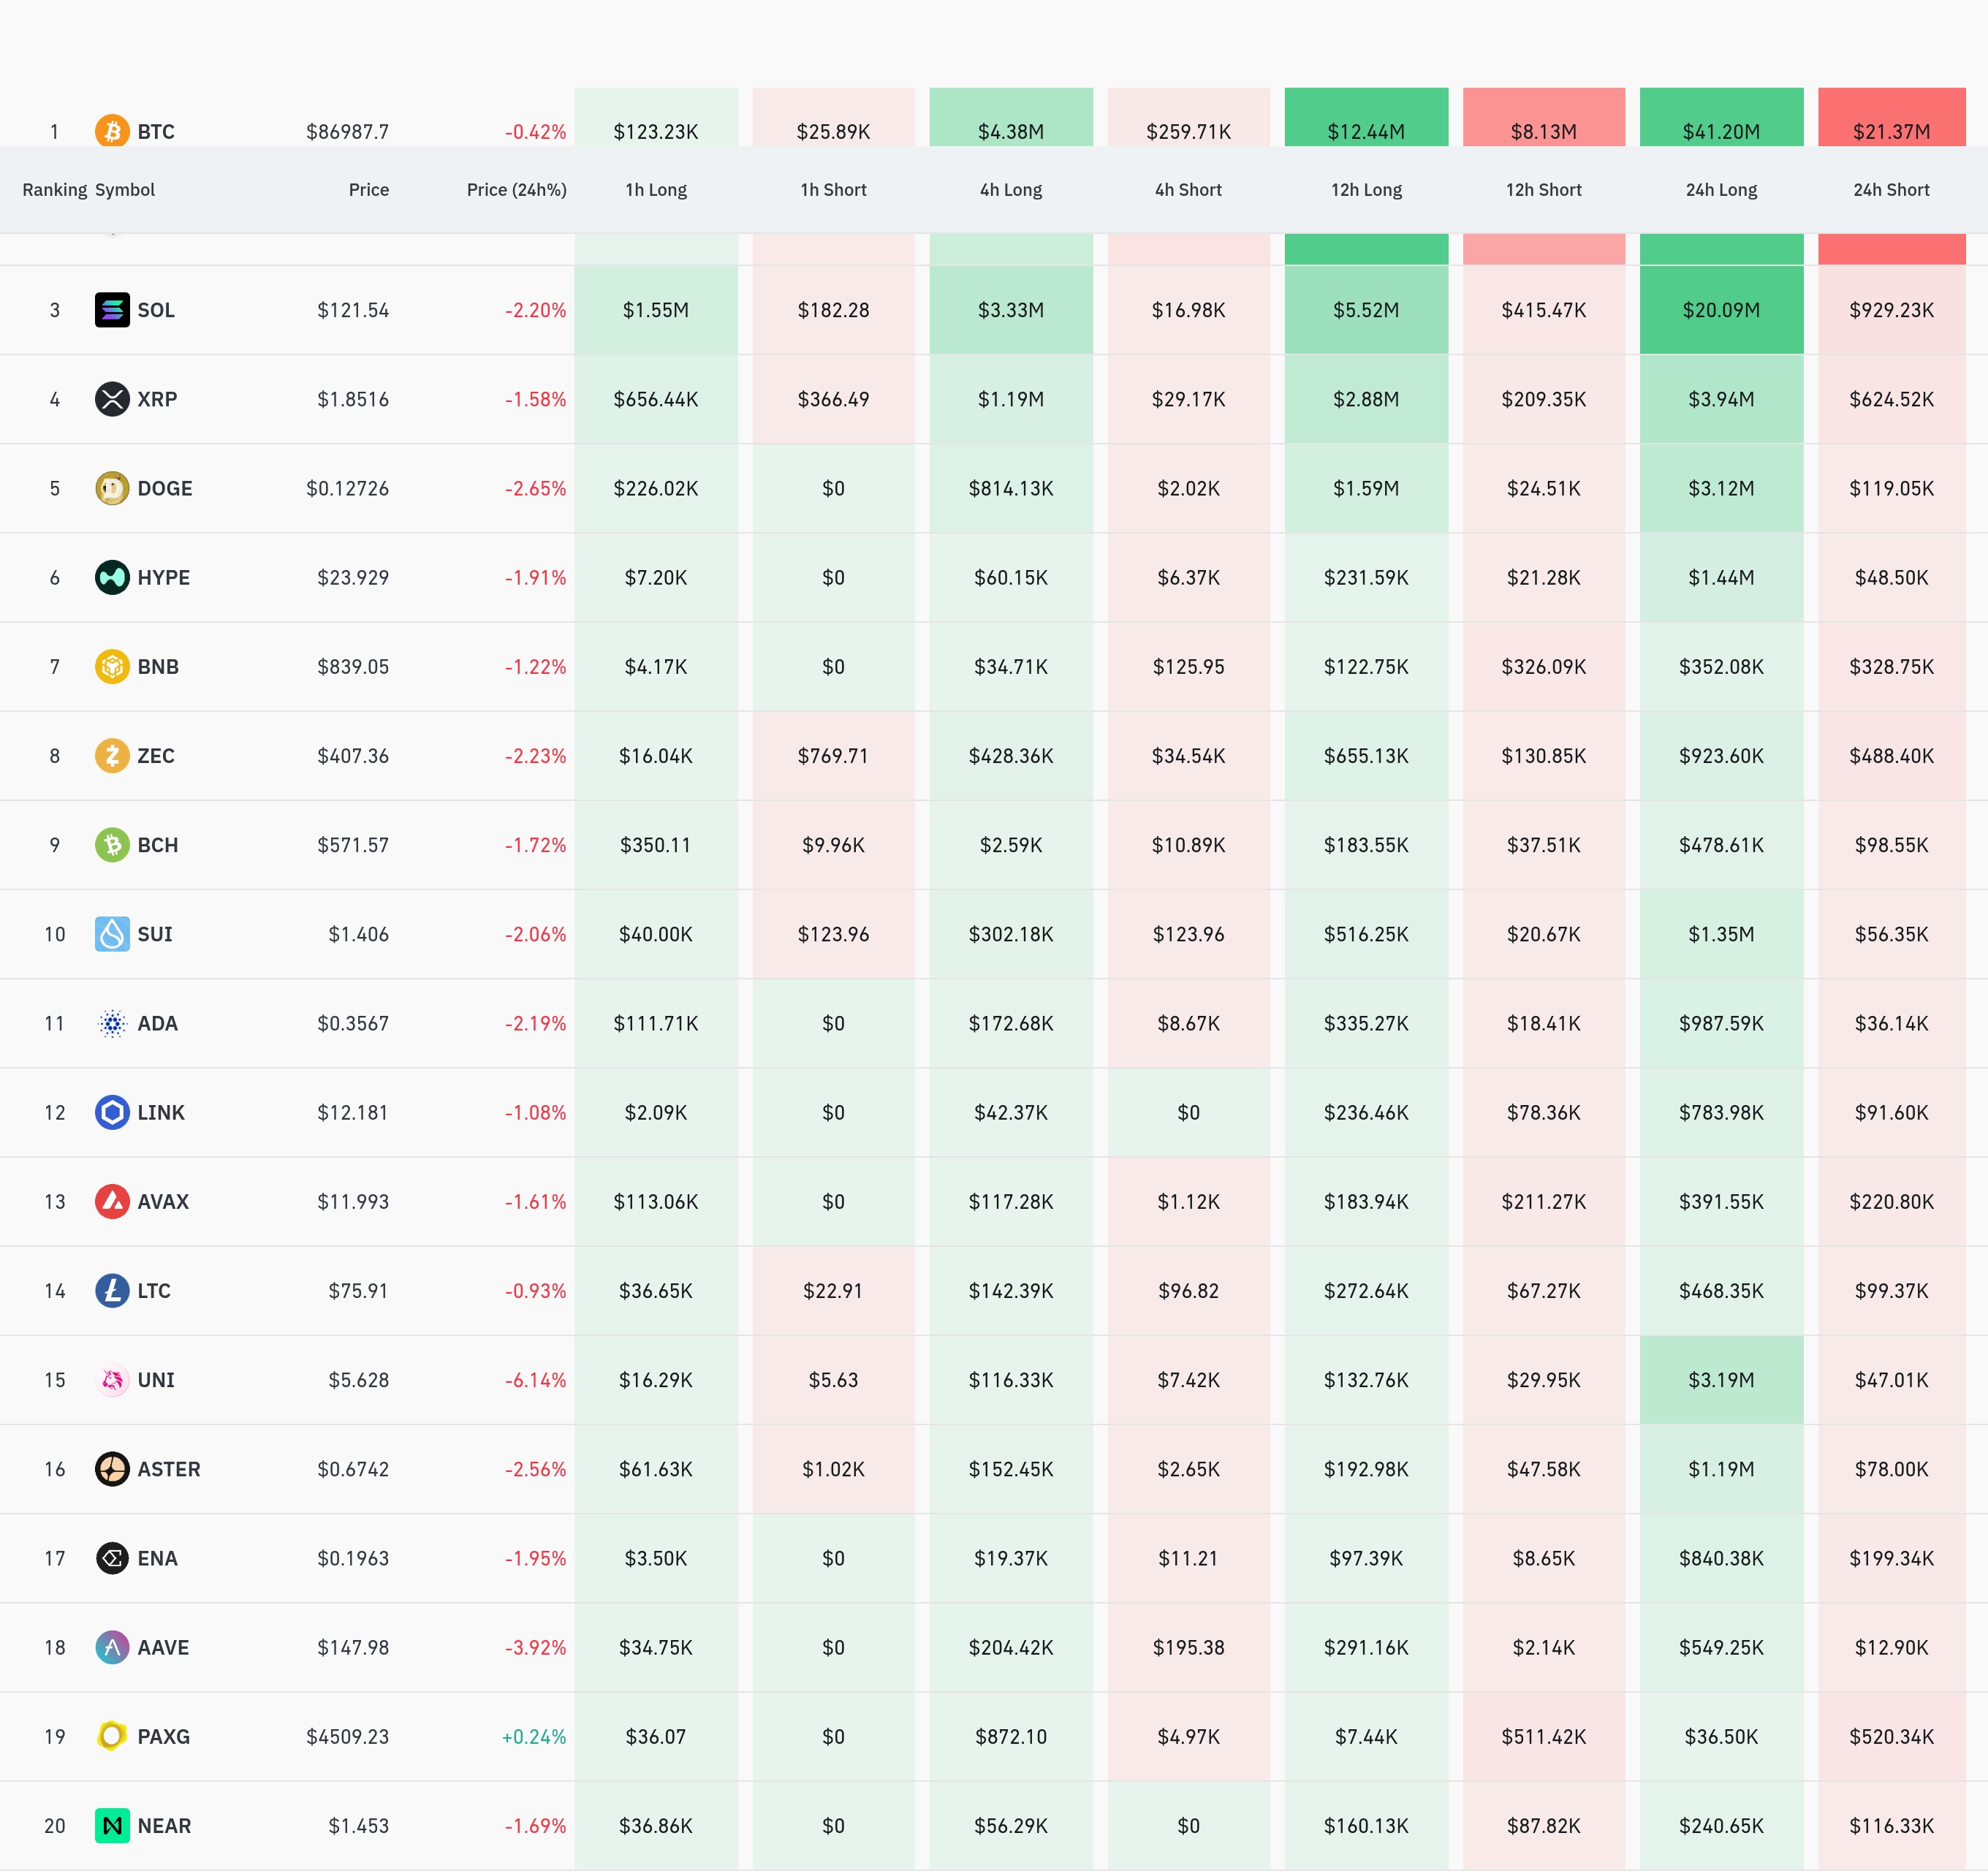This screenshot has width=1988, height=1871.
Task: Sort by Price (24h%) header
Action: [x=516, y=190]
